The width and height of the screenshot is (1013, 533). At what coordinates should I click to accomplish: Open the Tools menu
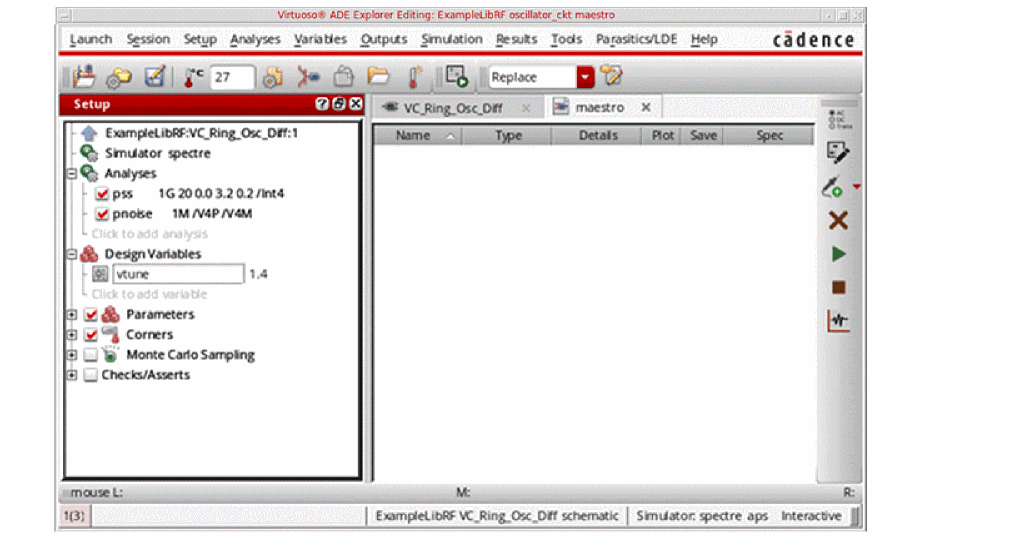[x=566, y=39]
